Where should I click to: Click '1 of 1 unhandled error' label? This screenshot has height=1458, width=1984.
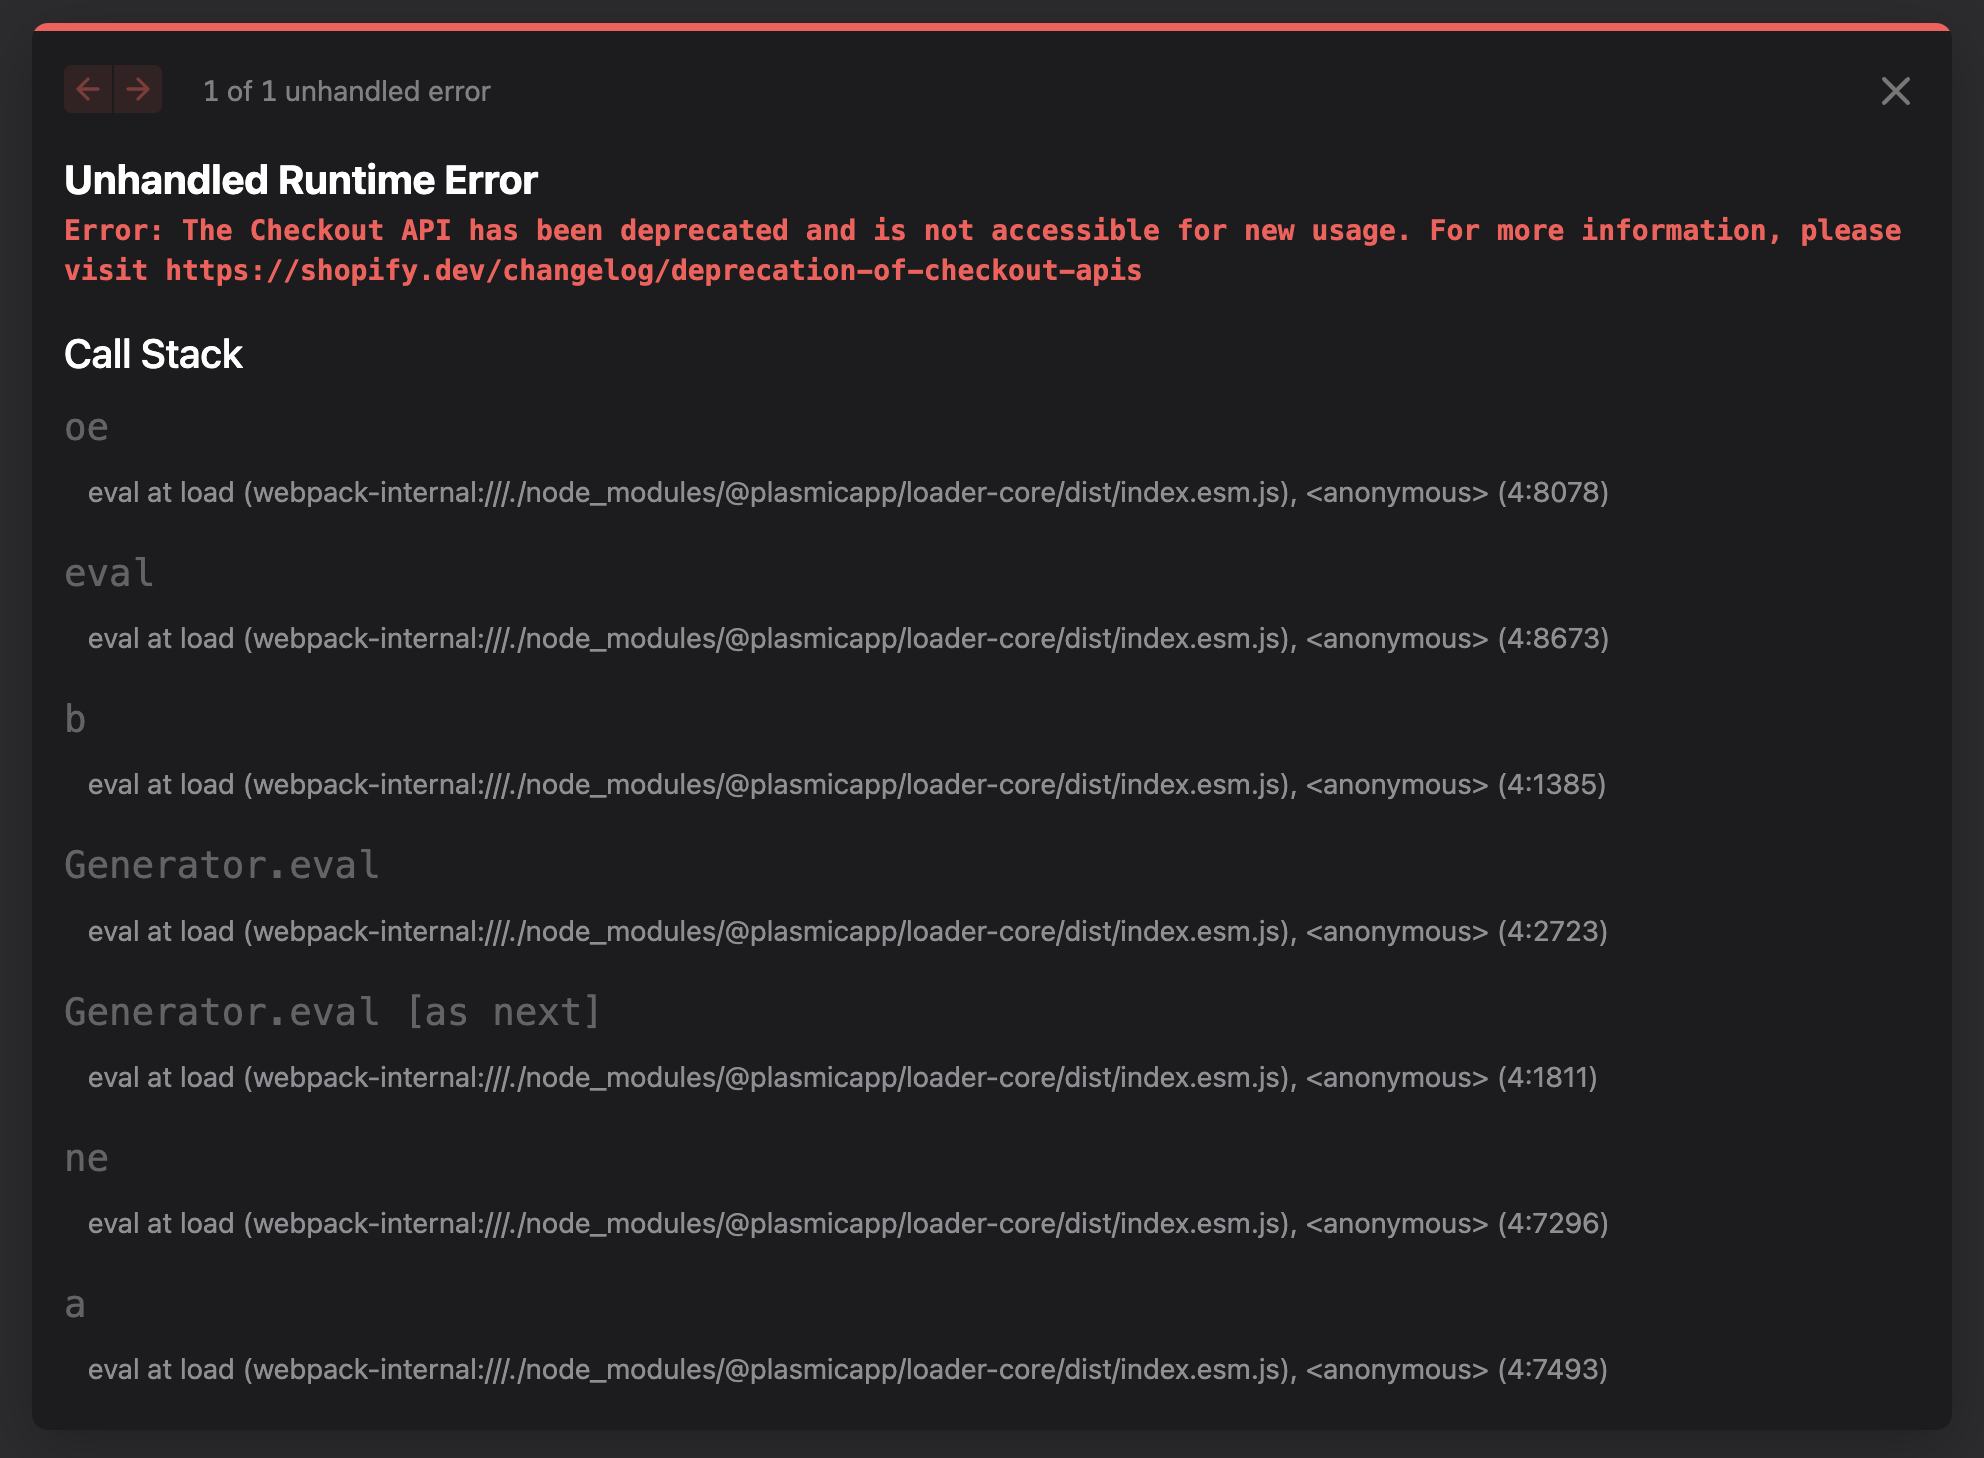[x=346, y=91]
